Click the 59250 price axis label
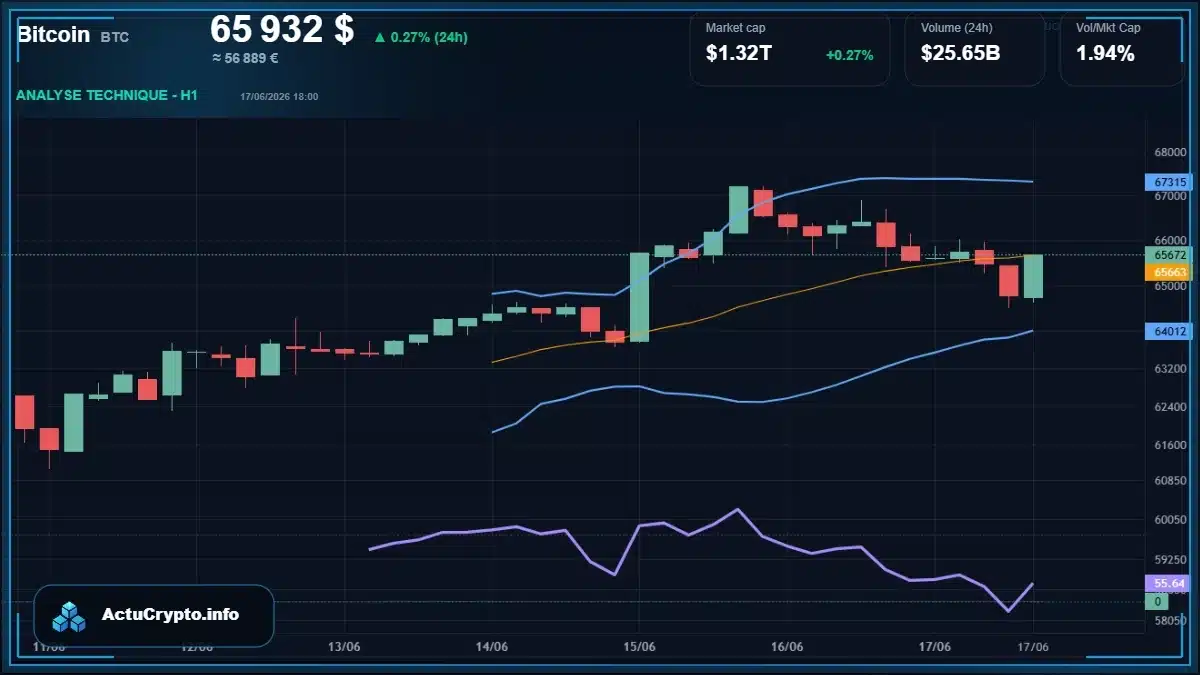The width and height of the screenshot is (1200, 675). tap(1169, 560)
